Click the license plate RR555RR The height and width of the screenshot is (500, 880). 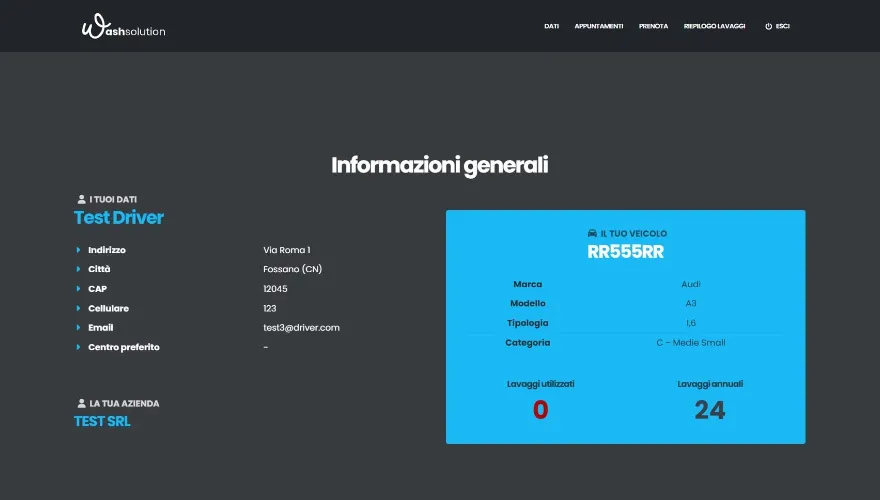point(626,252)
